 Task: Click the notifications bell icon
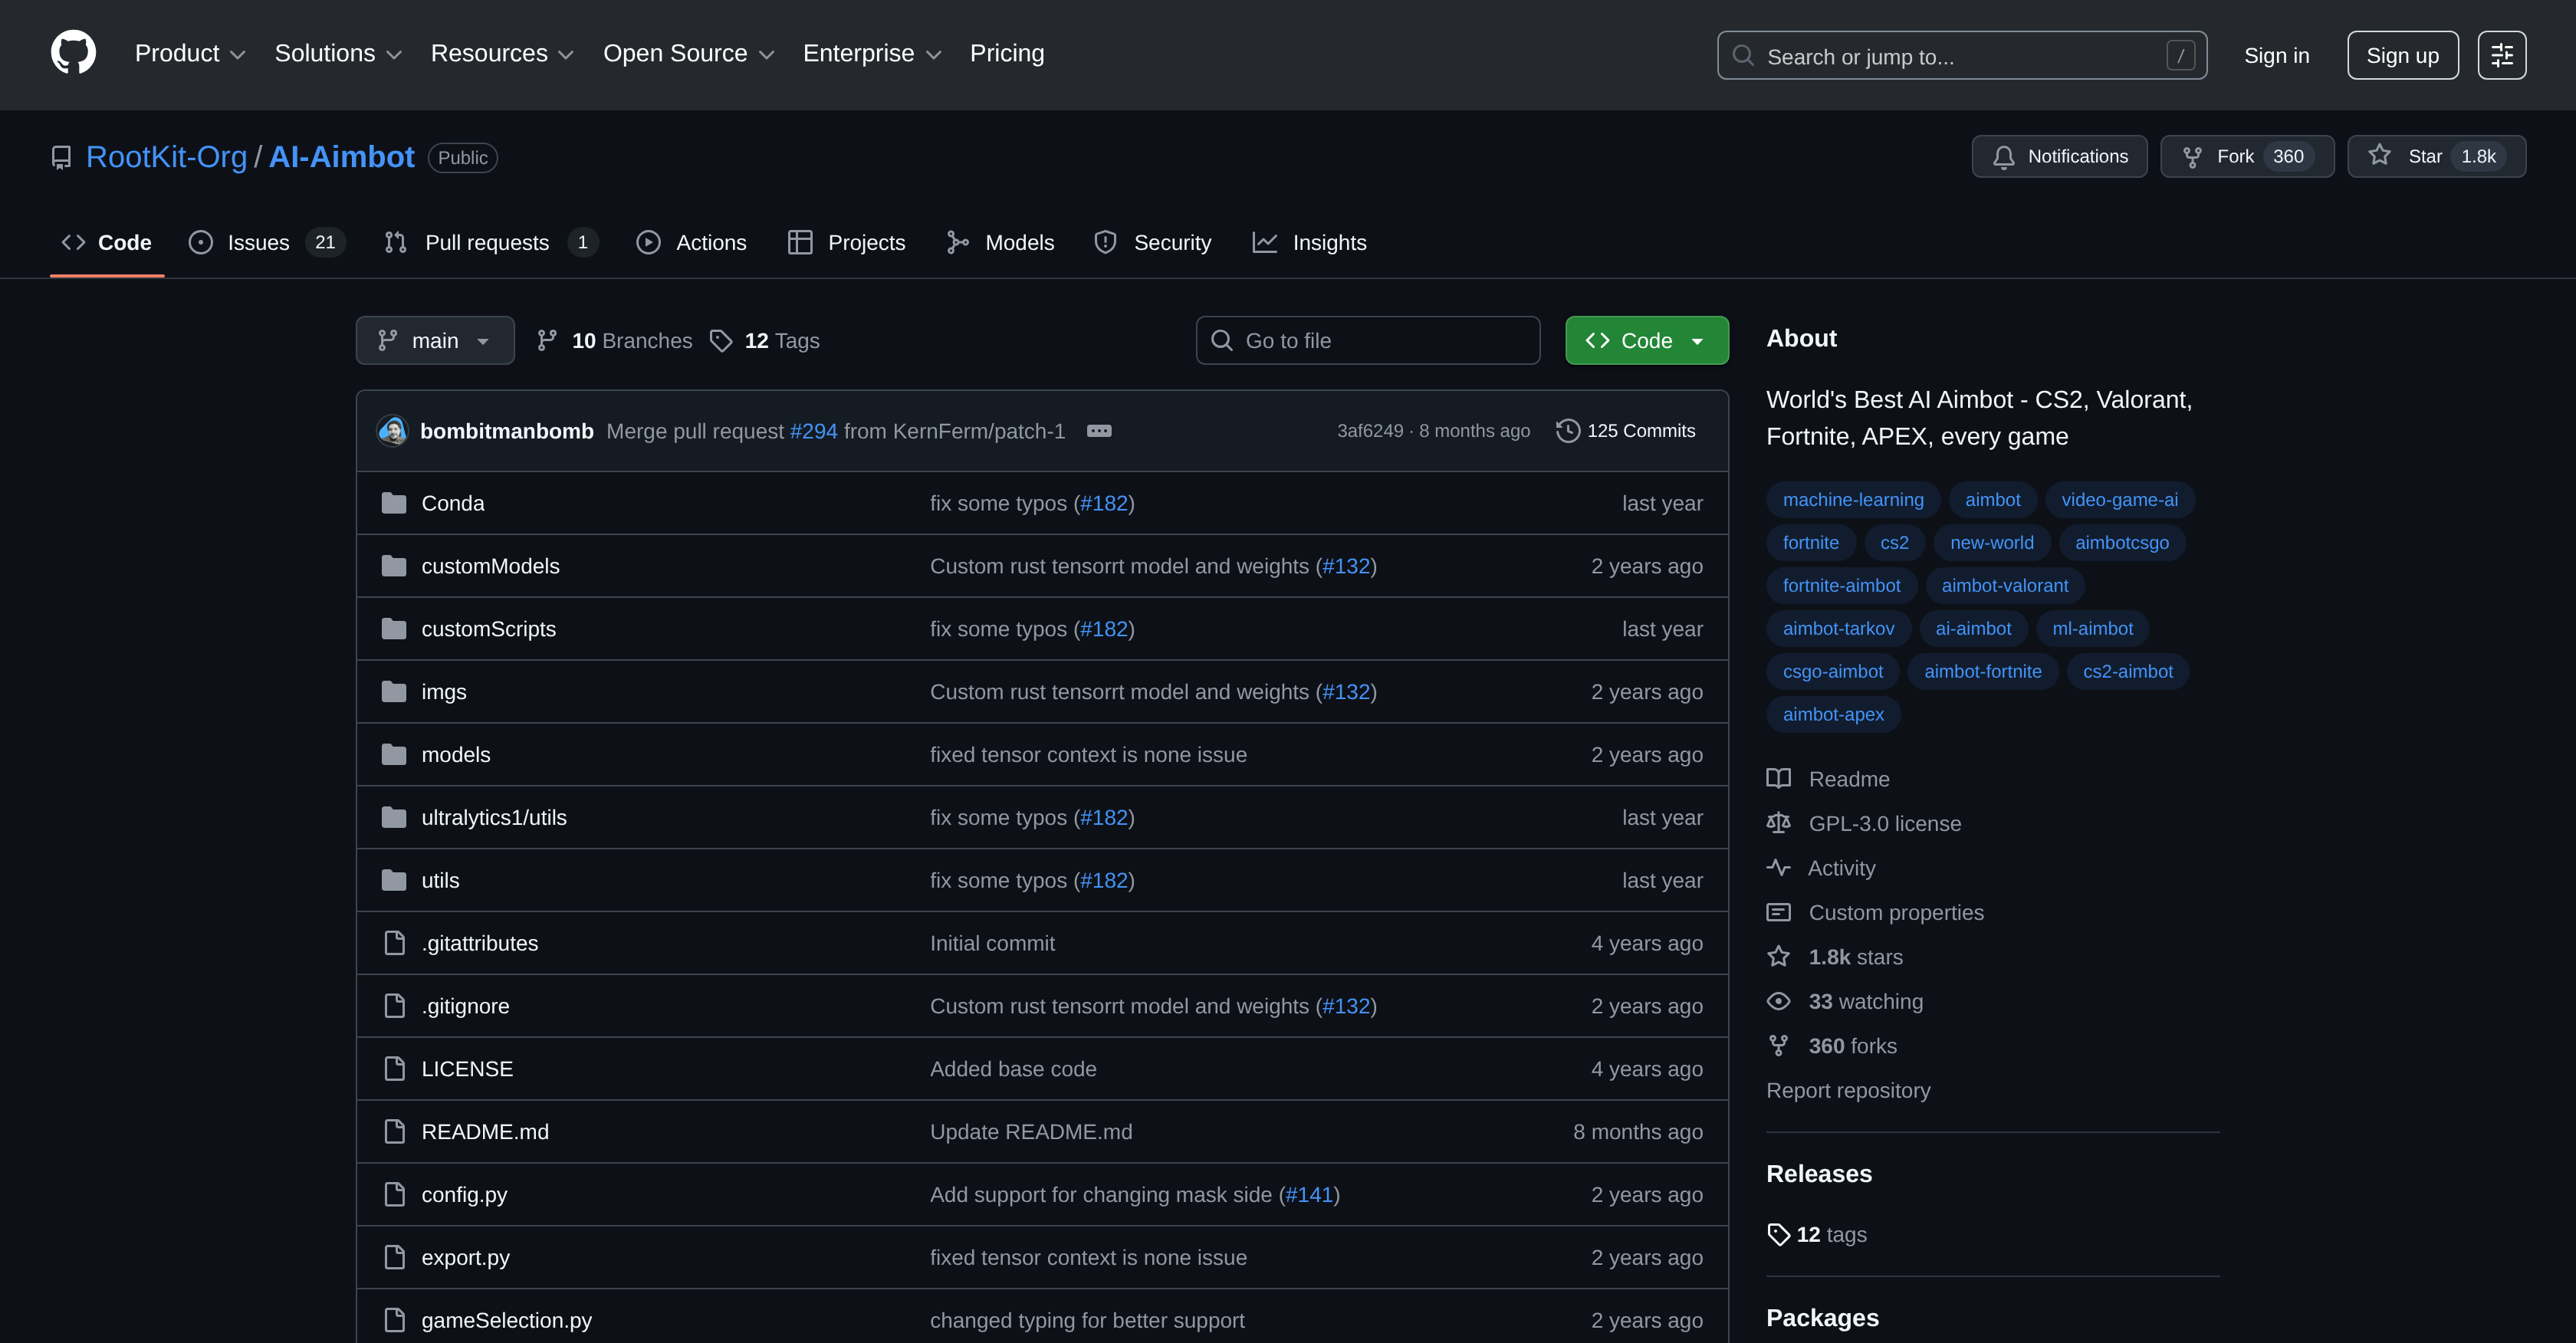[x=2005, y=156]
